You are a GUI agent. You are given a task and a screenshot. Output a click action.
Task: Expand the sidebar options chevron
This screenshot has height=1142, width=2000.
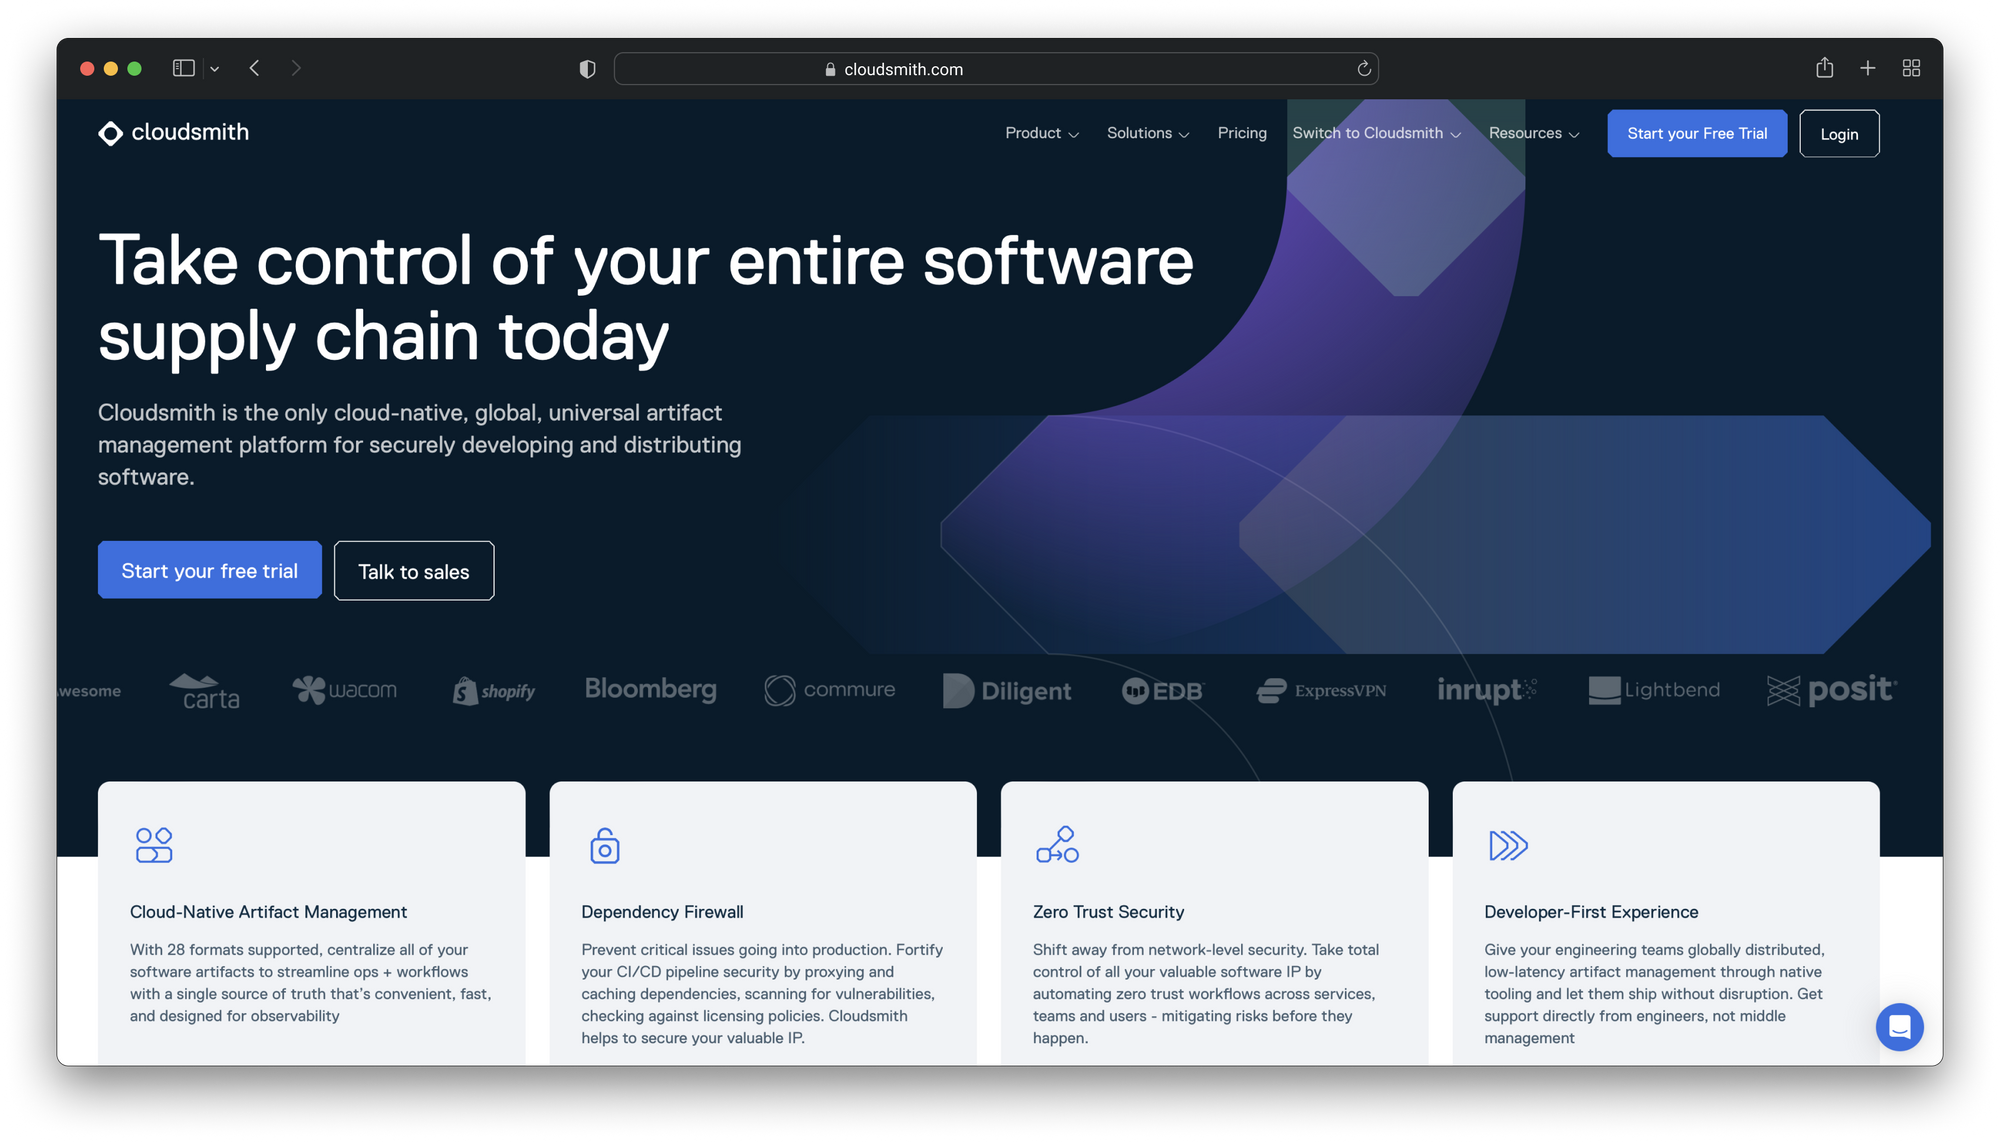(215, 69)
